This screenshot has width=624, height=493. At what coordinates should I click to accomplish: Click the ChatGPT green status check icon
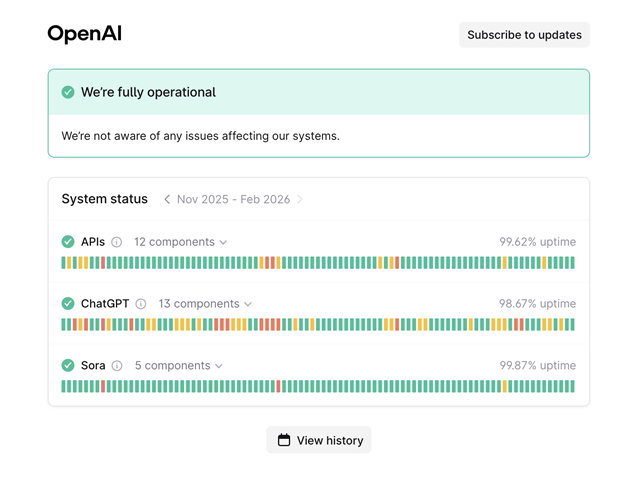68,304
